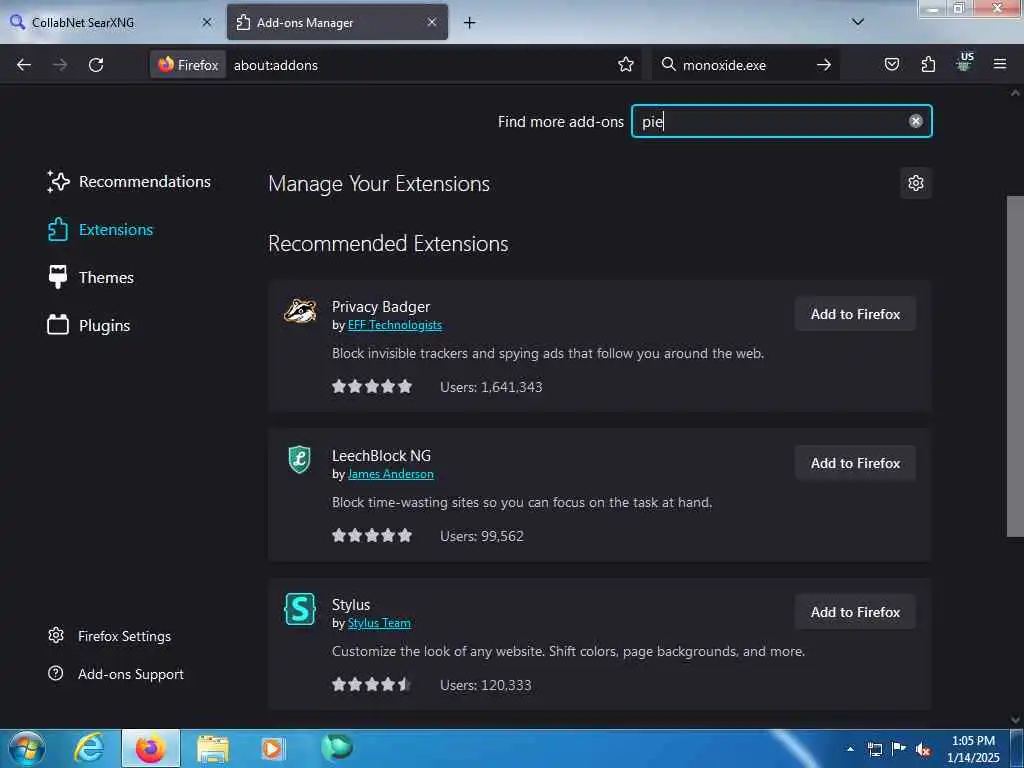Open Firefox Settings link
Image resolution: width=1024 pixels, height=768 pixels.
(110, 636)
